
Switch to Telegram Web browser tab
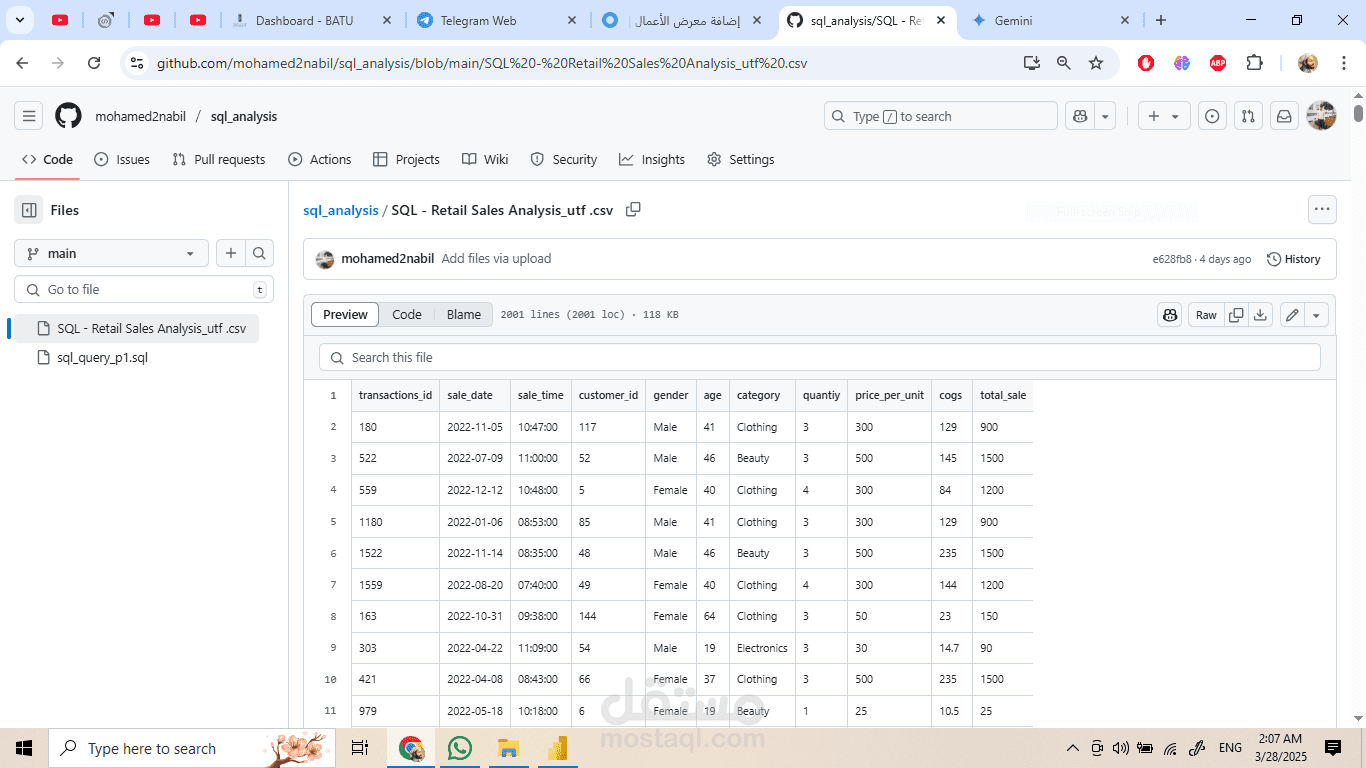[x=496, y=20]
